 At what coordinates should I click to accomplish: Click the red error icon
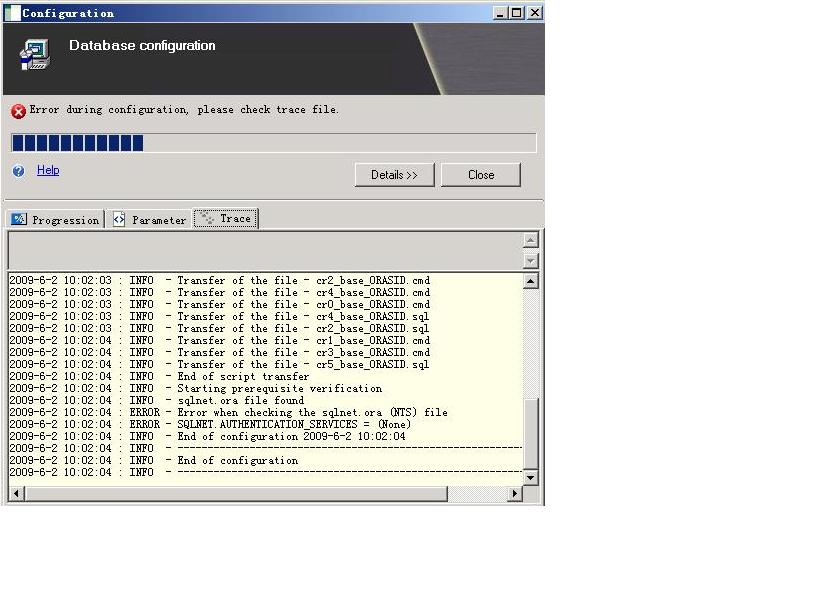tap(18, 111)
